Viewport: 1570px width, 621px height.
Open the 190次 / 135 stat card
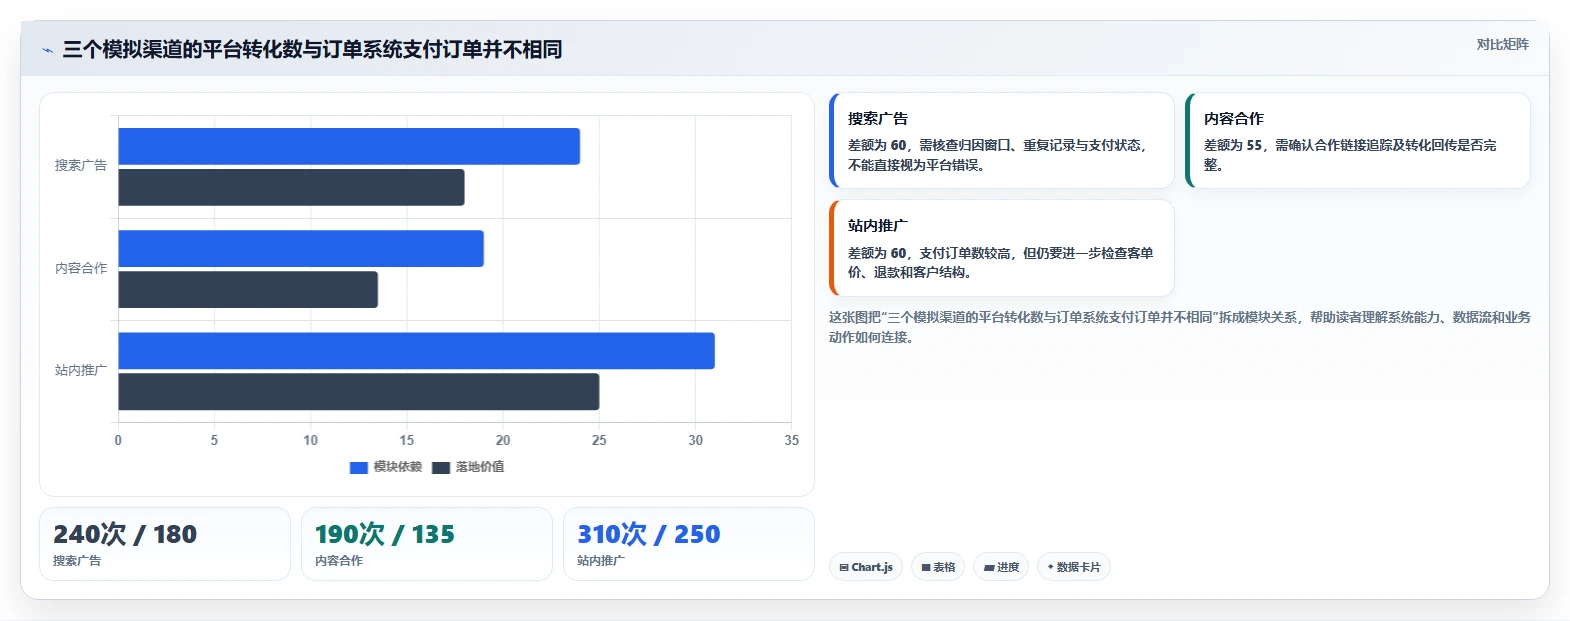427,544
